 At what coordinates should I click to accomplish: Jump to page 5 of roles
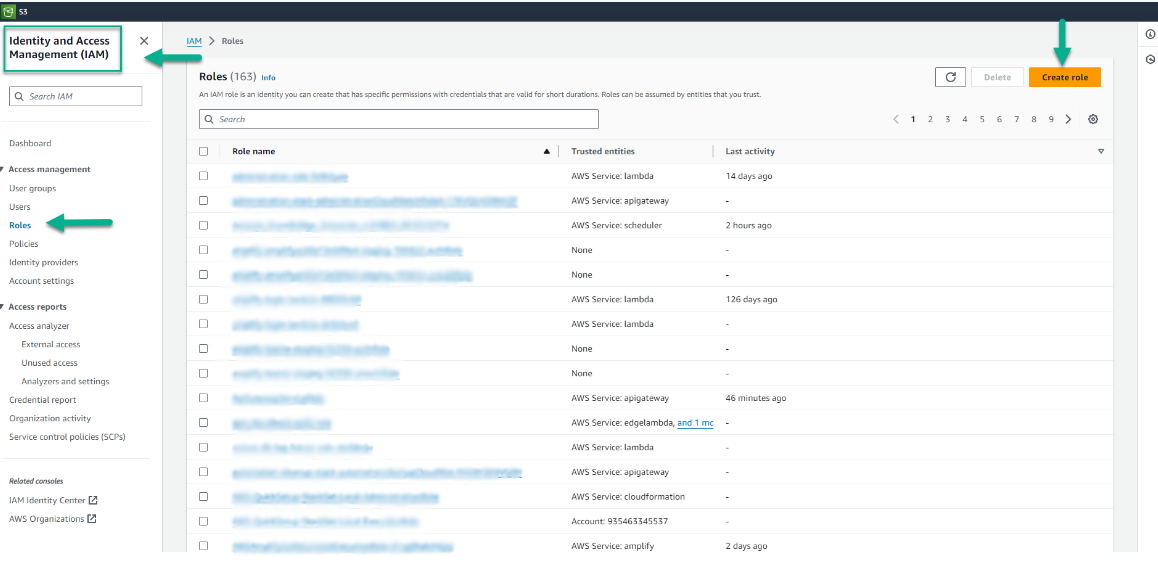(982, 119)
